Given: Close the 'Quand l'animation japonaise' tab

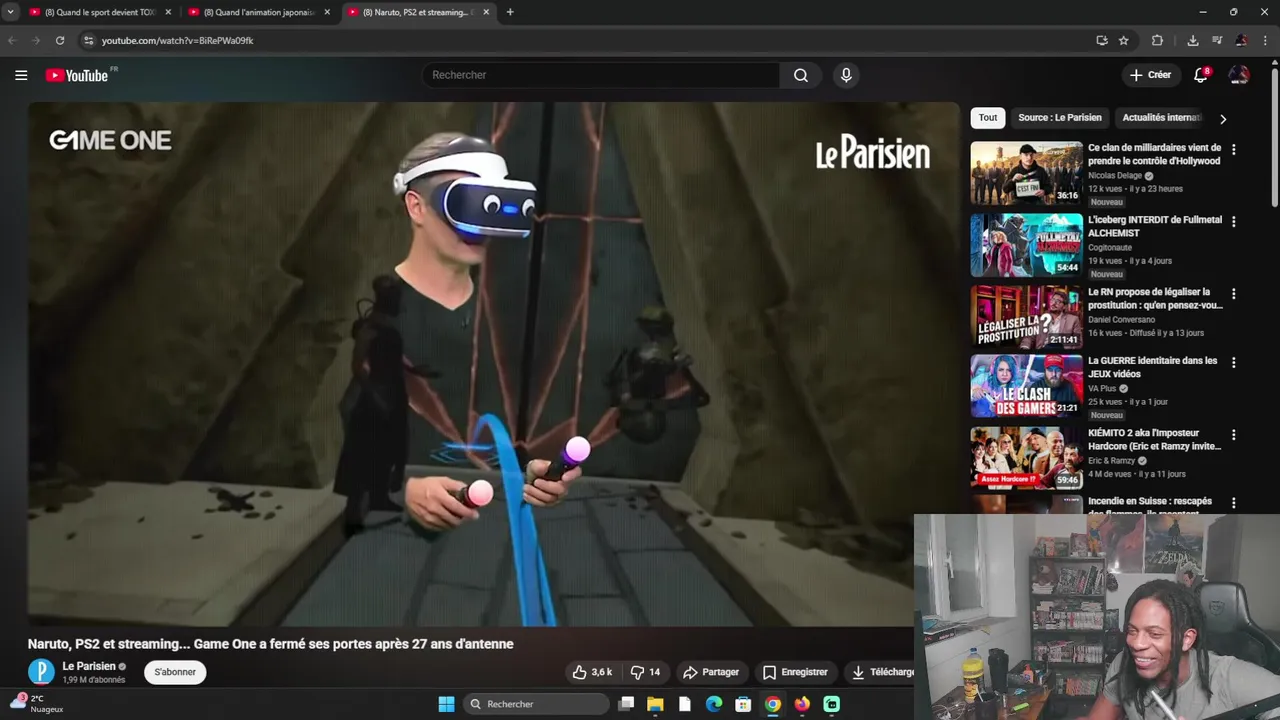Looking at the screenshot, I should point(327,12).
